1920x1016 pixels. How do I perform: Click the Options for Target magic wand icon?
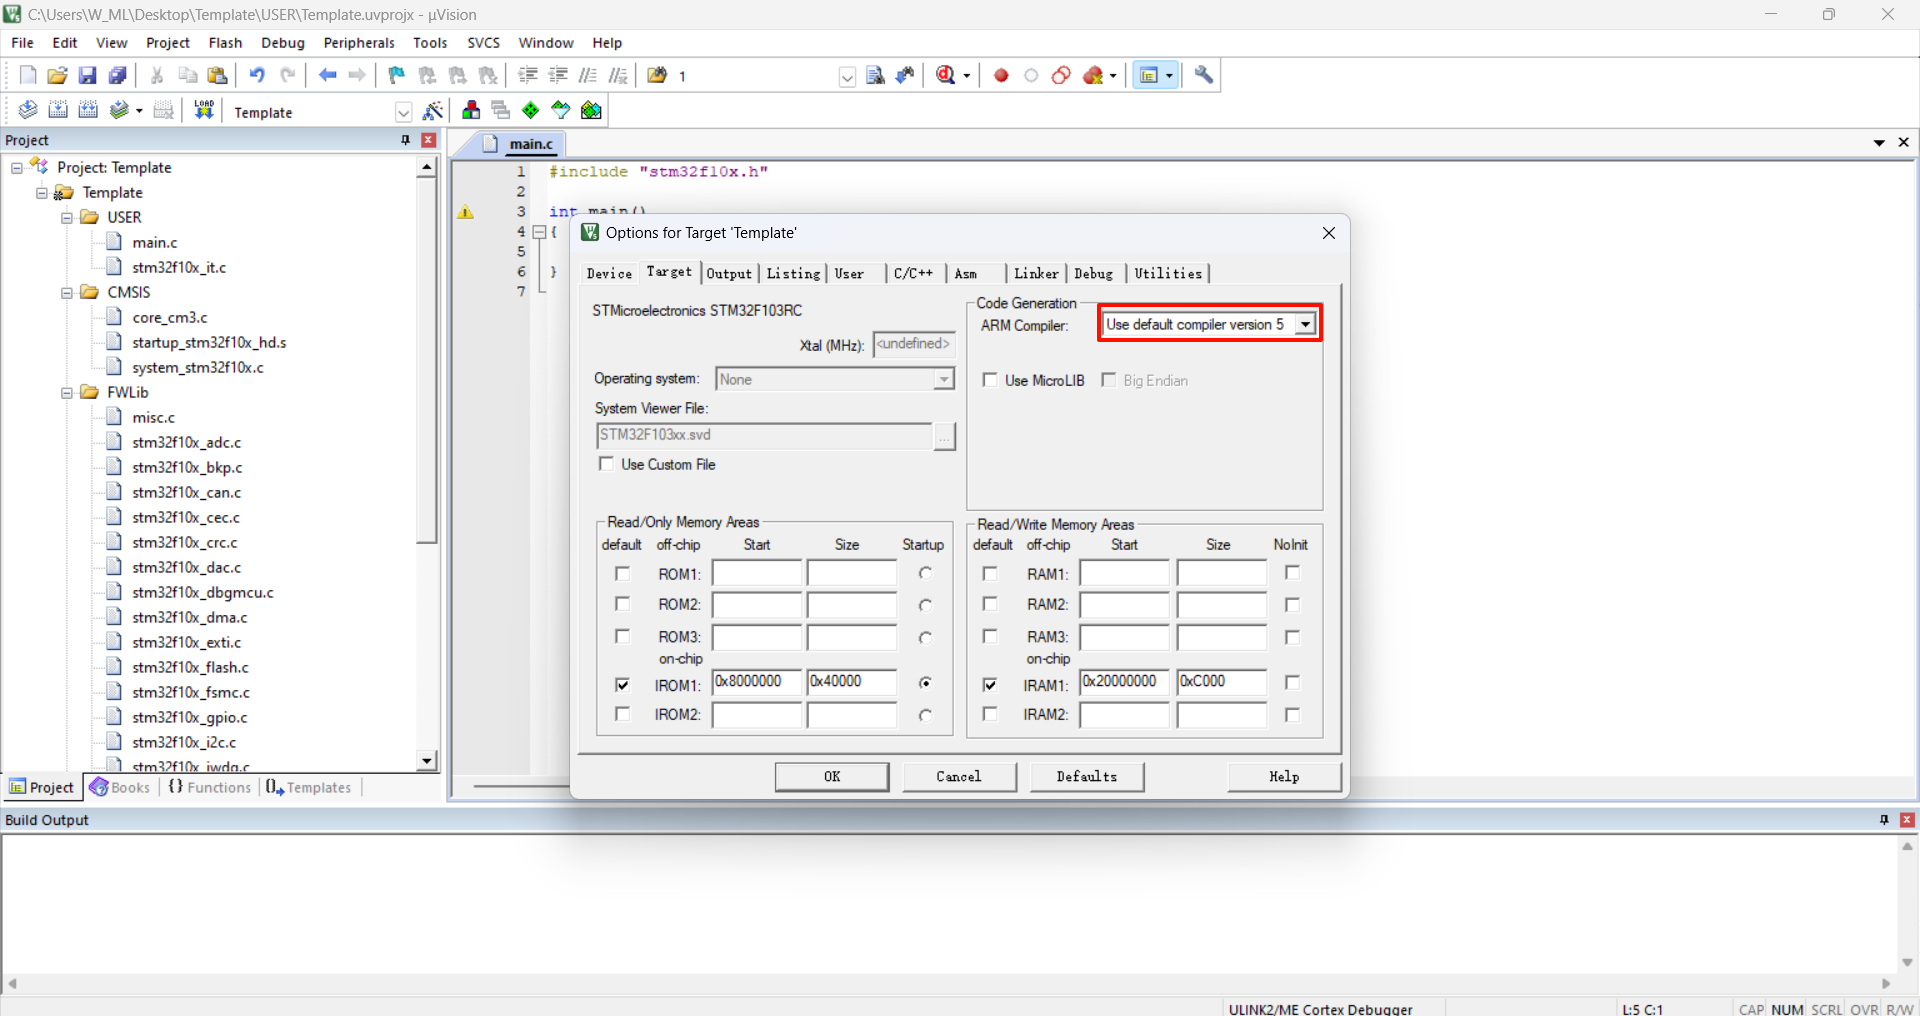click(x=433, y=110)
